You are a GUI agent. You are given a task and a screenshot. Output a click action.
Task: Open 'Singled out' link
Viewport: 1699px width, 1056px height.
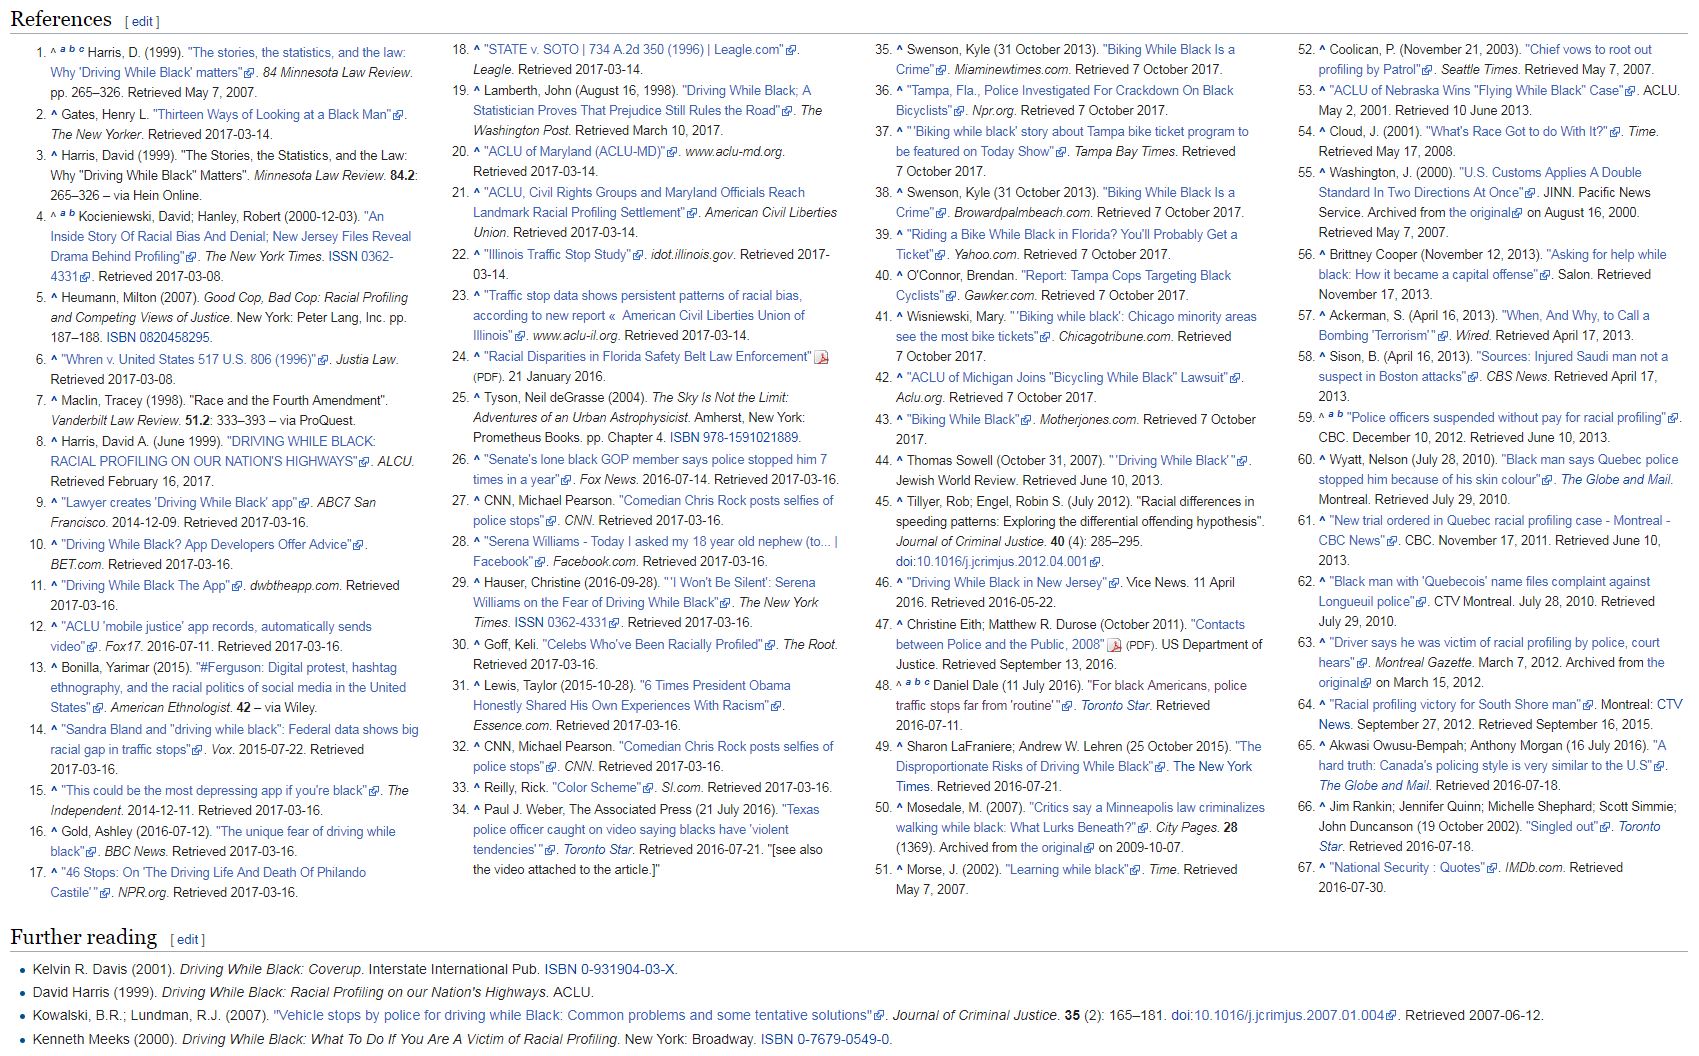(1561, 827)
